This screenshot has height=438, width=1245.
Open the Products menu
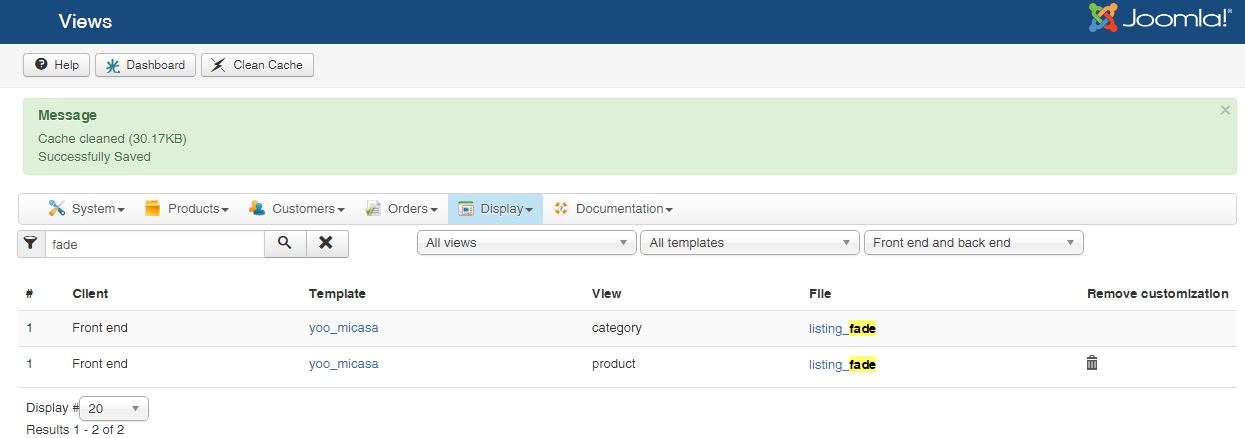point(187,209)
